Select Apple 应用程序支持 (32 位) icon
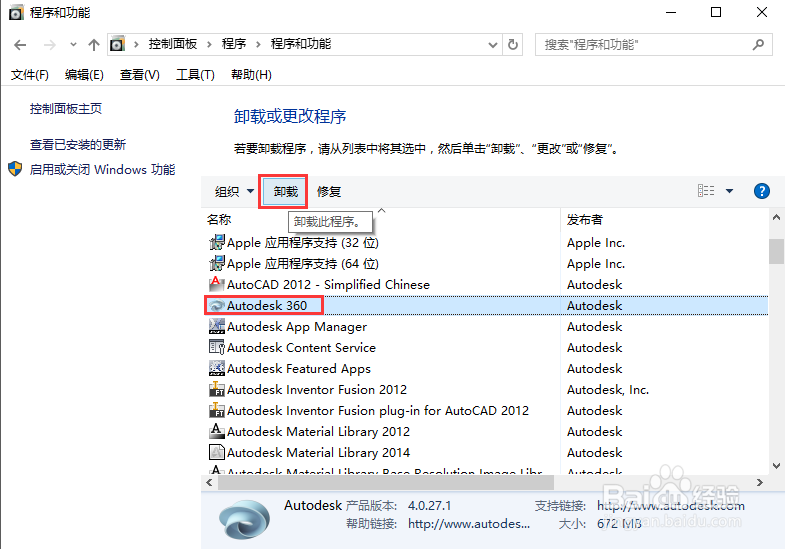This screenshot has height=549, width=785. point(216,242)
